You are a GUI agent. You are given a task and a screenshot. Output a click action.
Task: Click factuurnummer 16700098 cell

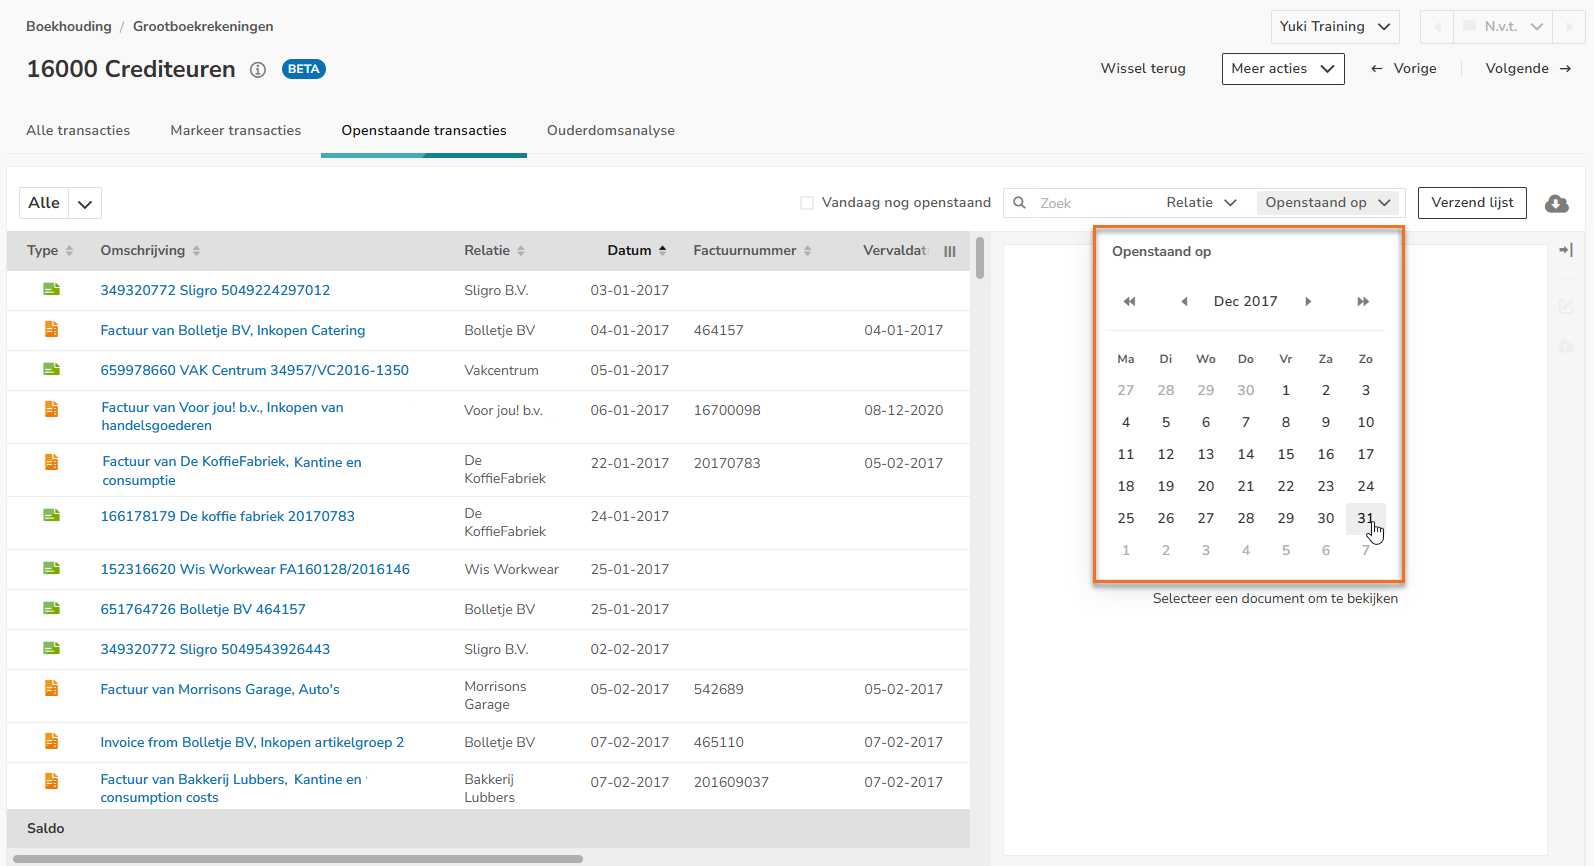727,410
